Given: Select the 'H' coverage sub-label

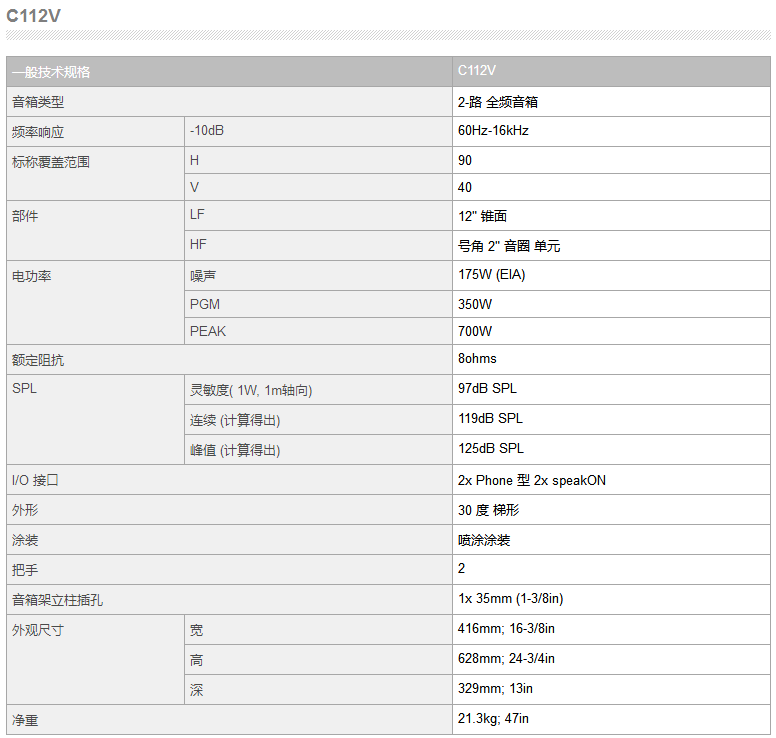Looking at the screenshot, I should pyautogui.click(x=194, y=160).
